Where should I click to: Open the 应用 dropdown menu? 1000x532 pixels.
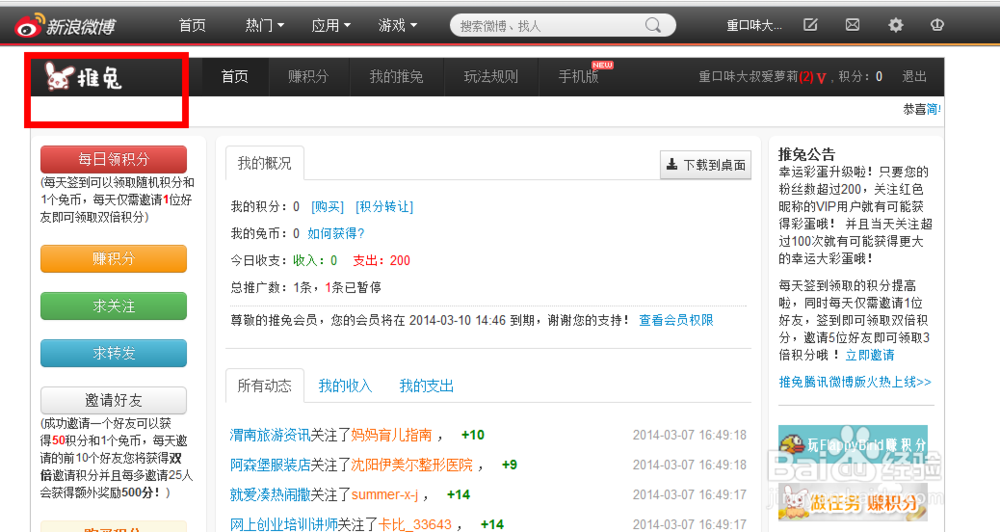pos(331,26)
